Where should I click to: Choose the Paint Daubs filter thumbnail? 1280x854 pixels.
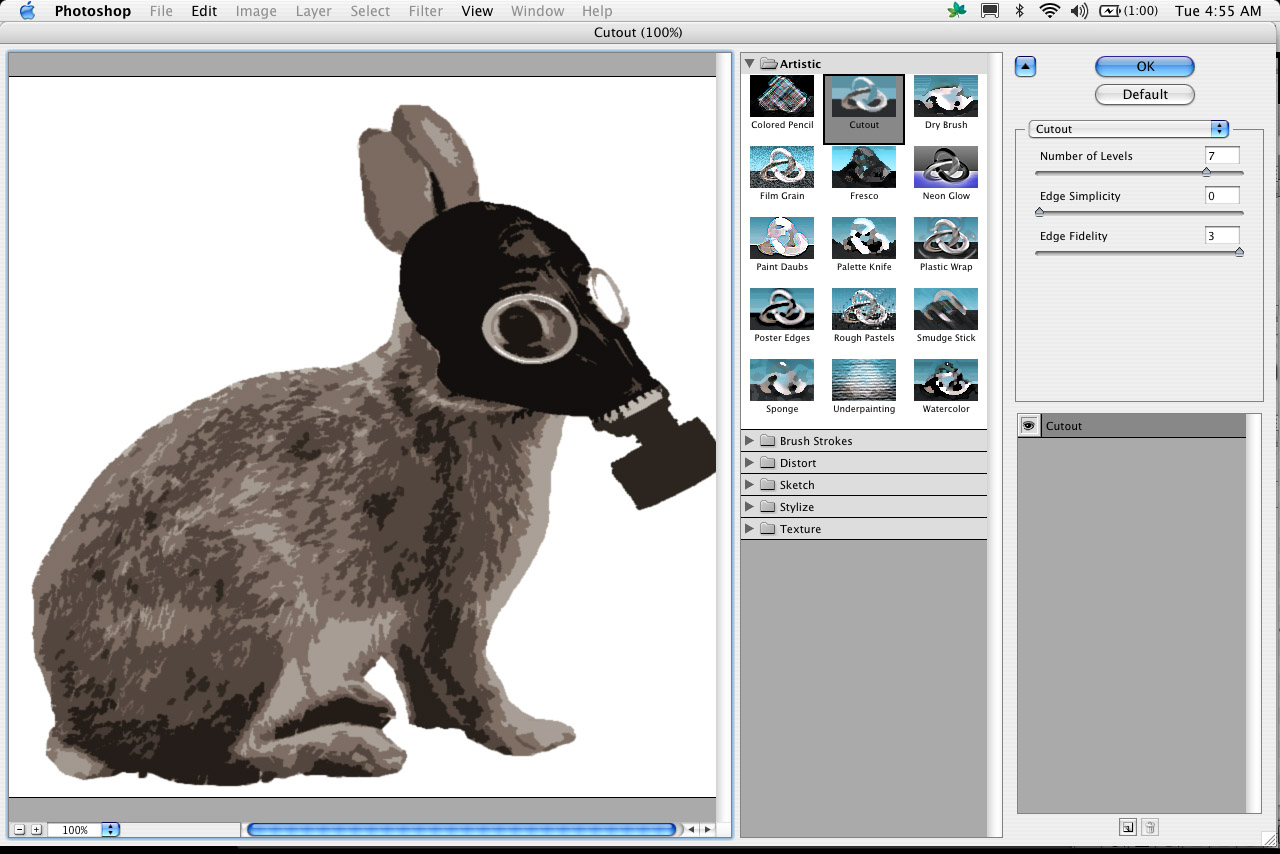pyautogui.click(x=782, y=238)
